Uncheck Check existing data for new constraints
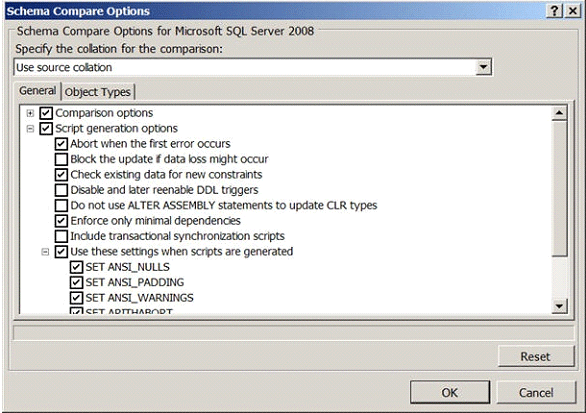 point(61,175)
